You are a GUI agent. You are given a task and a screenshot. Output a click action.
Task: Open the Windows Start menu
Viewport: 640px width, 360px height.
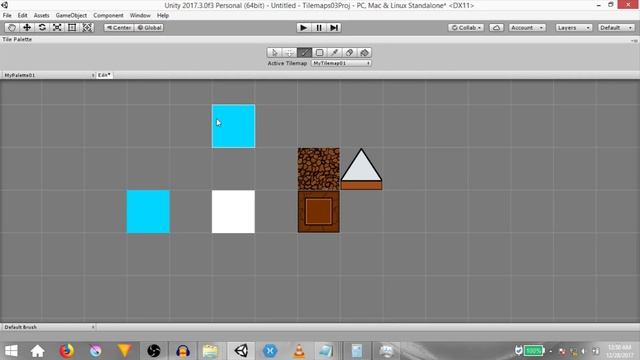point(11,351)
